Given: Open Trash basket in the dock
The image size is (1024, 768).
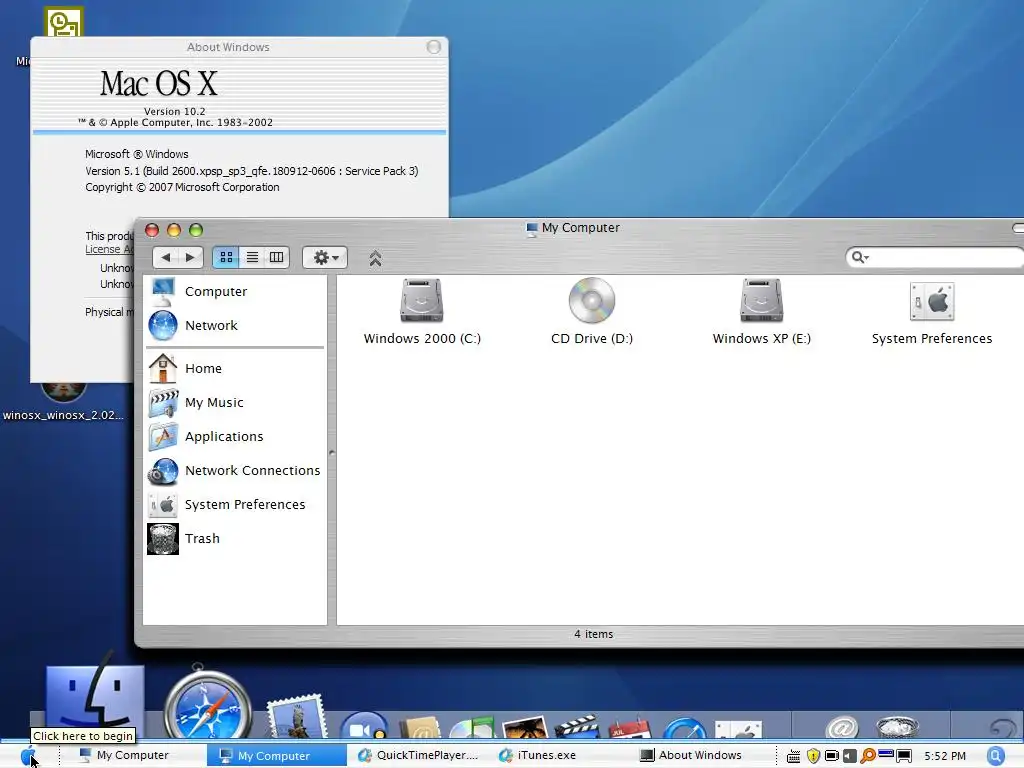Looking at the screenshot, I should pyautogui.click(x=897, y=727).
